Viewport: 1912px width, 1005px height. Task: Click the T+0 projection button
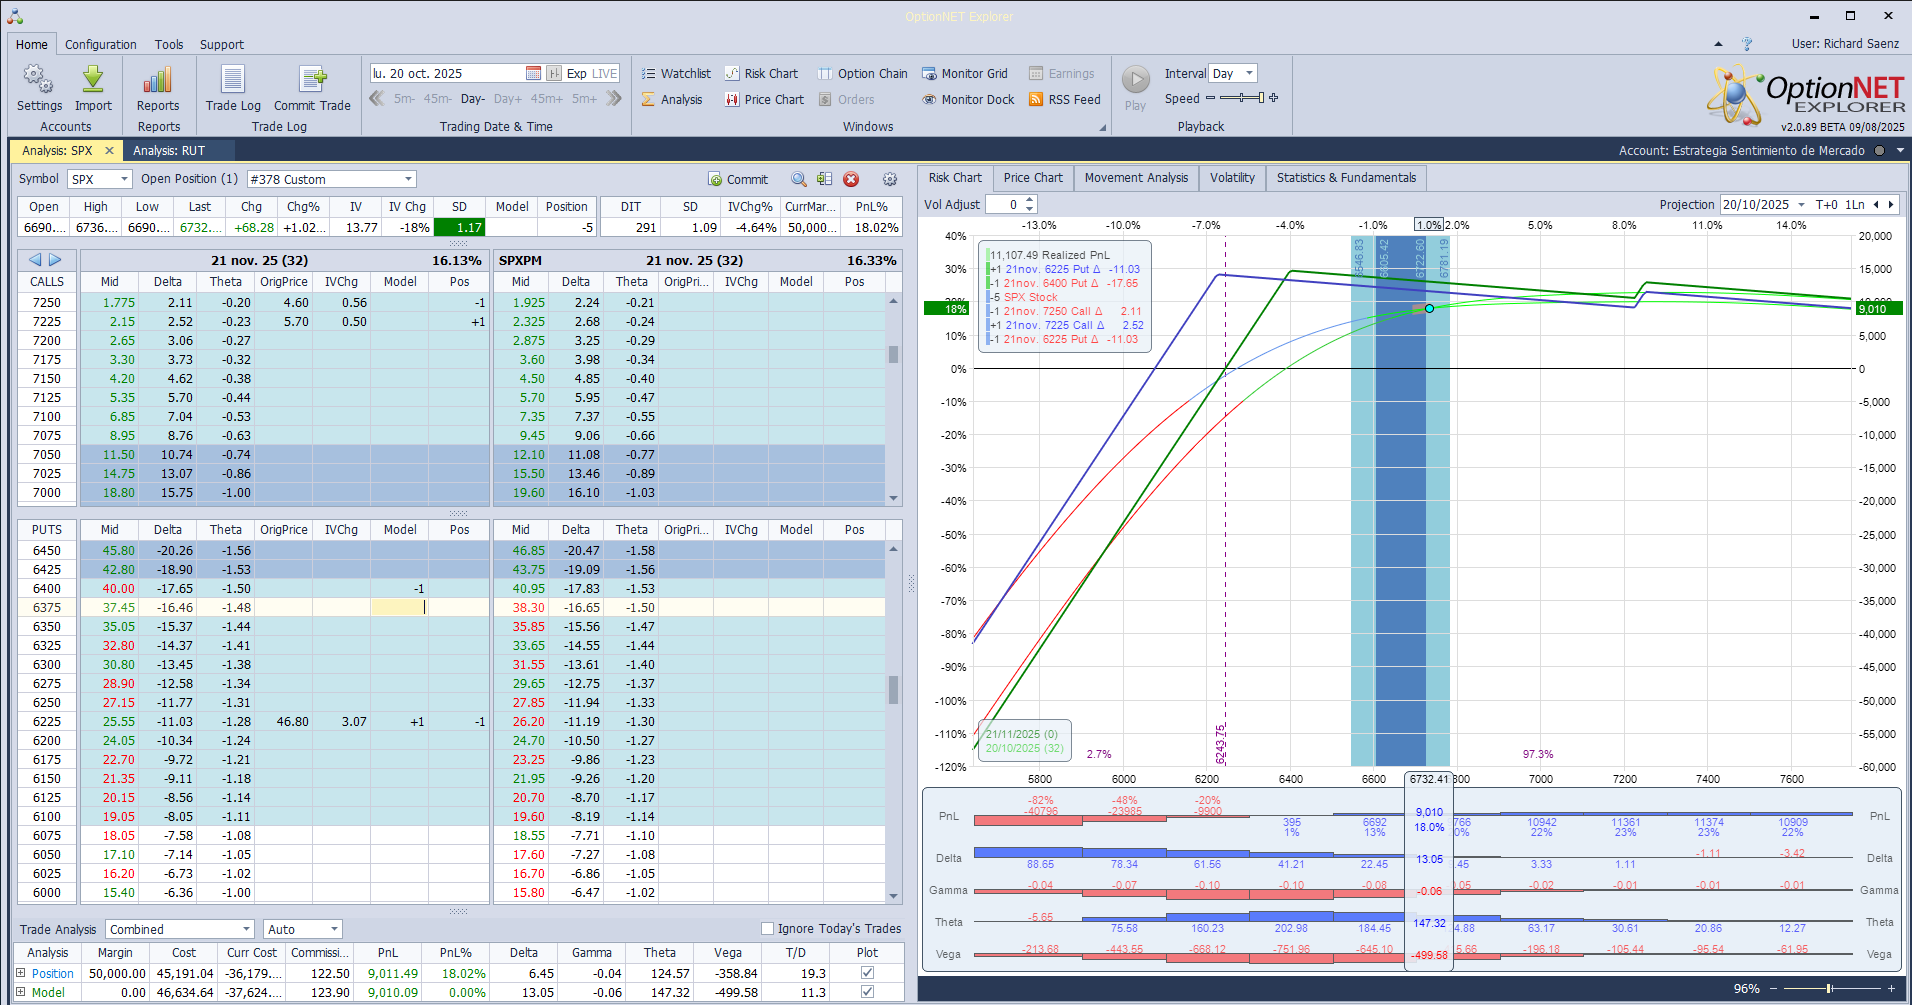1827,204
